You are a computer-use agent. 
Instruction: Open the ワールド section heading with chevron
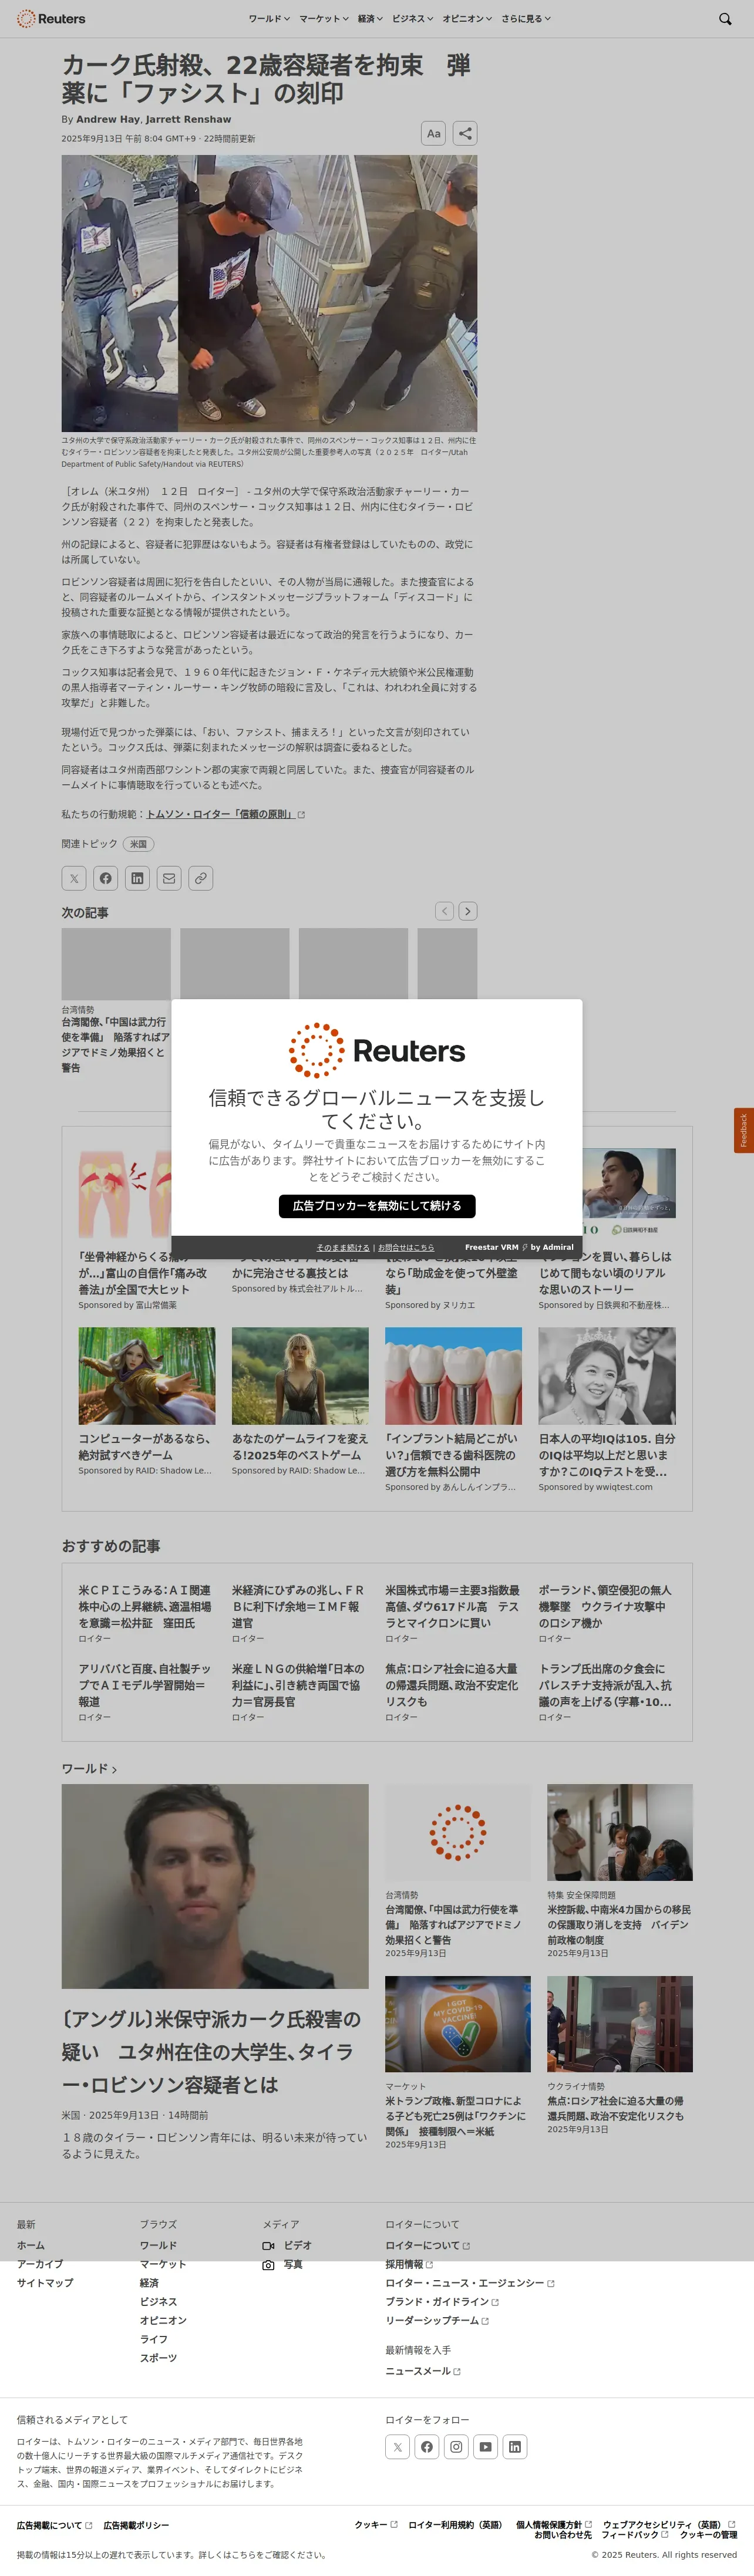tap(89, 1769)
